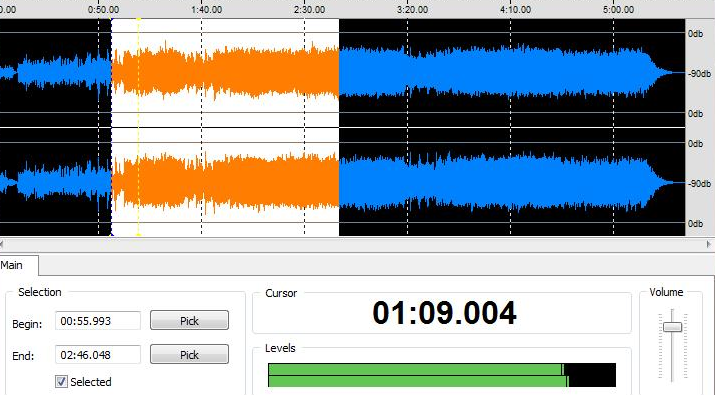Viewport: 715px width, 395px height.
Task: Click the orange selected waveform in the upper channel
Action: (225, 73)
